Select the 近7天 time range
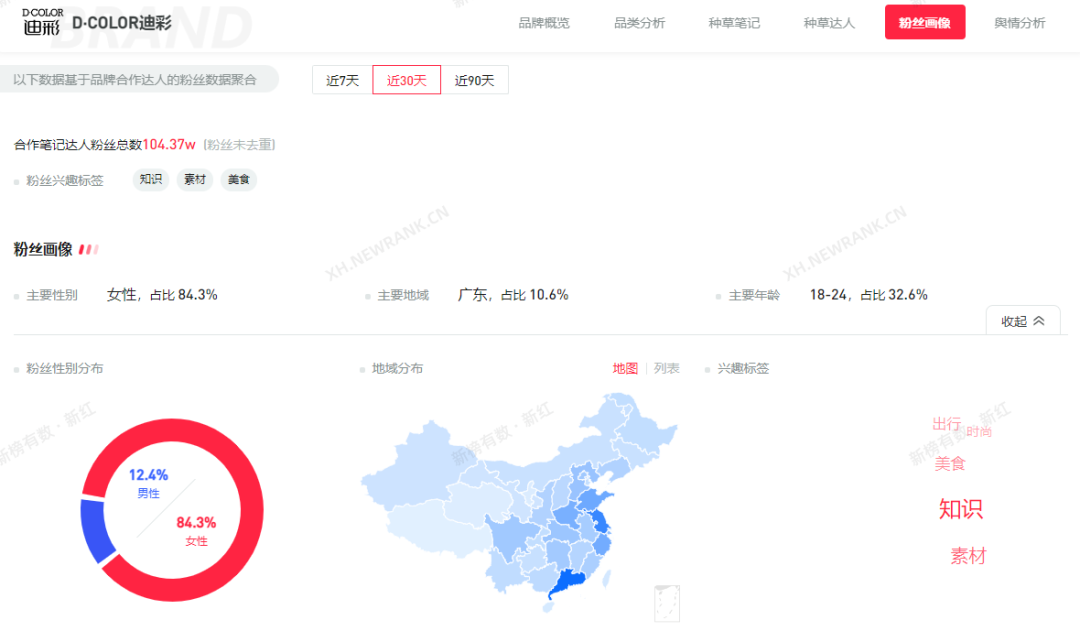This screenshot has width=1080, height=631. tap(342, 81)
